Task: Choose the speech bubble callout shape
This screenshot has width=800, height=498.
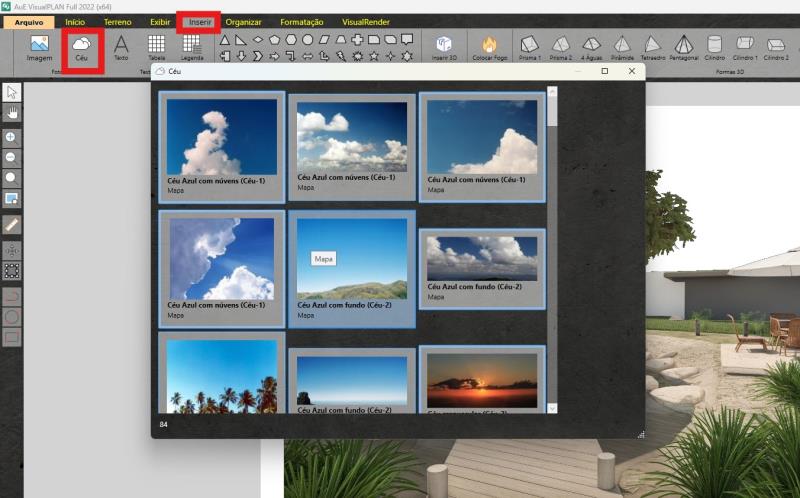Action: 407,40
